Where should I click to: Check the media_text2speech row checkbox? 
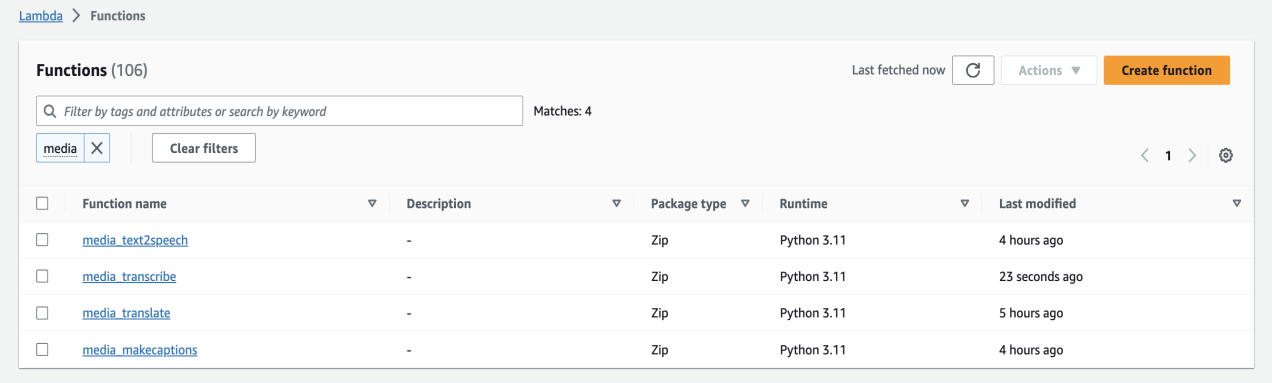[42, 240]
